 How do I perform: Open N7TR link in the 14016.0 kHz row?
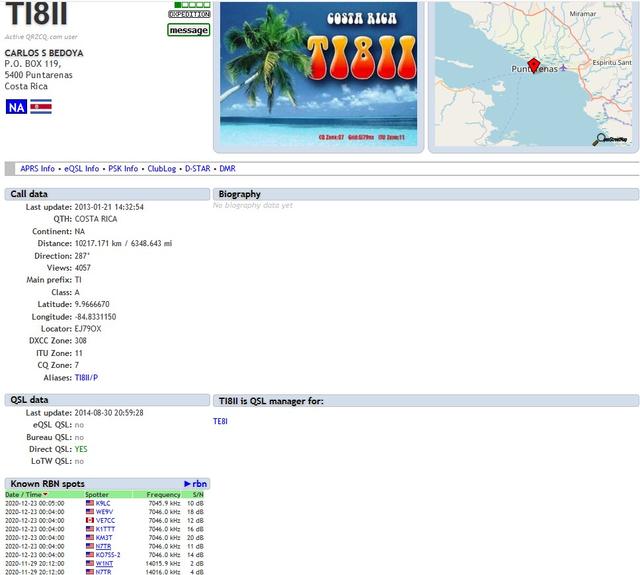coord(103,572)
